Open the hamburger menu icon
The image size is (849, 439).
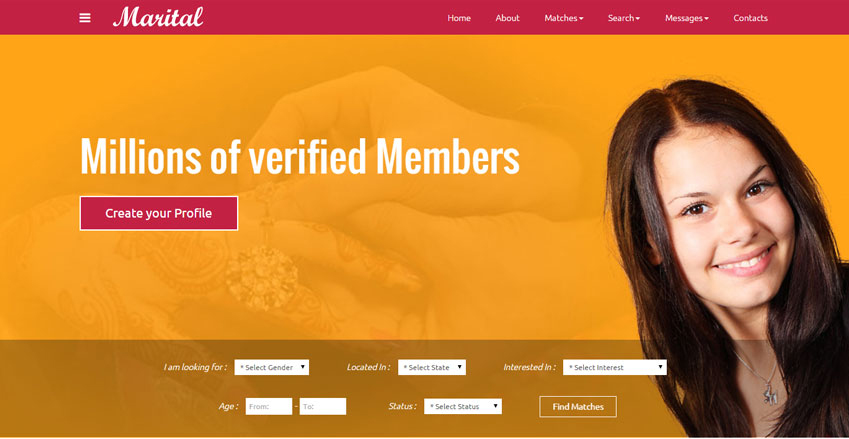coord(85,18)
